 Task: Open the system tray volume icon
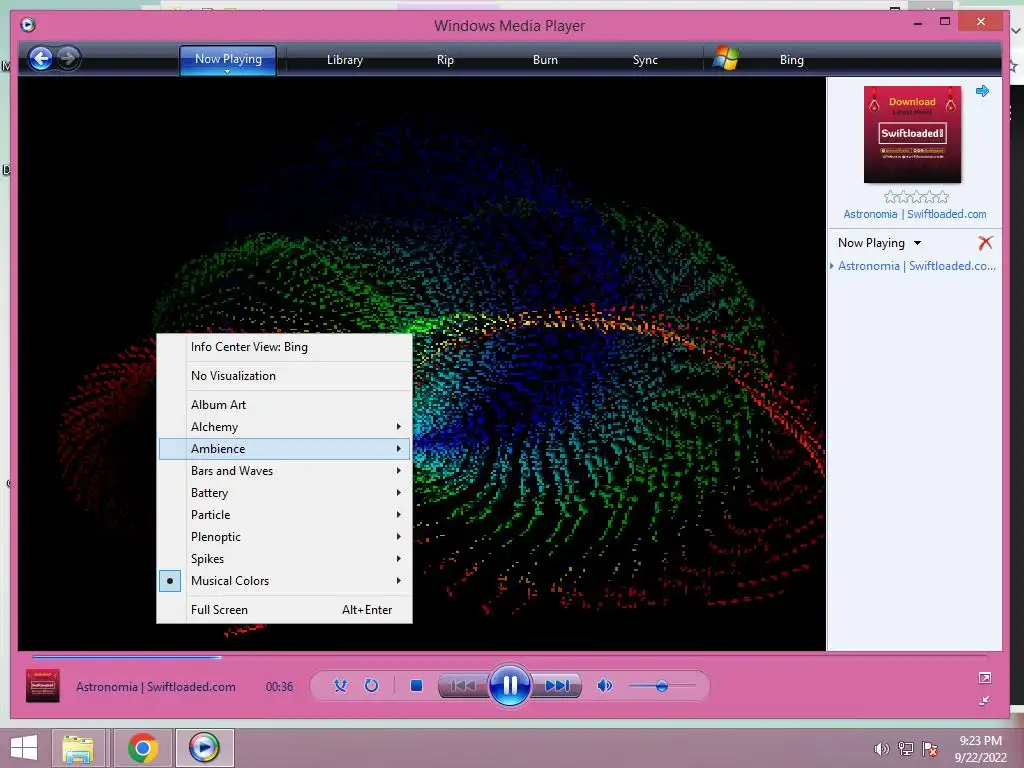point(881,749)
